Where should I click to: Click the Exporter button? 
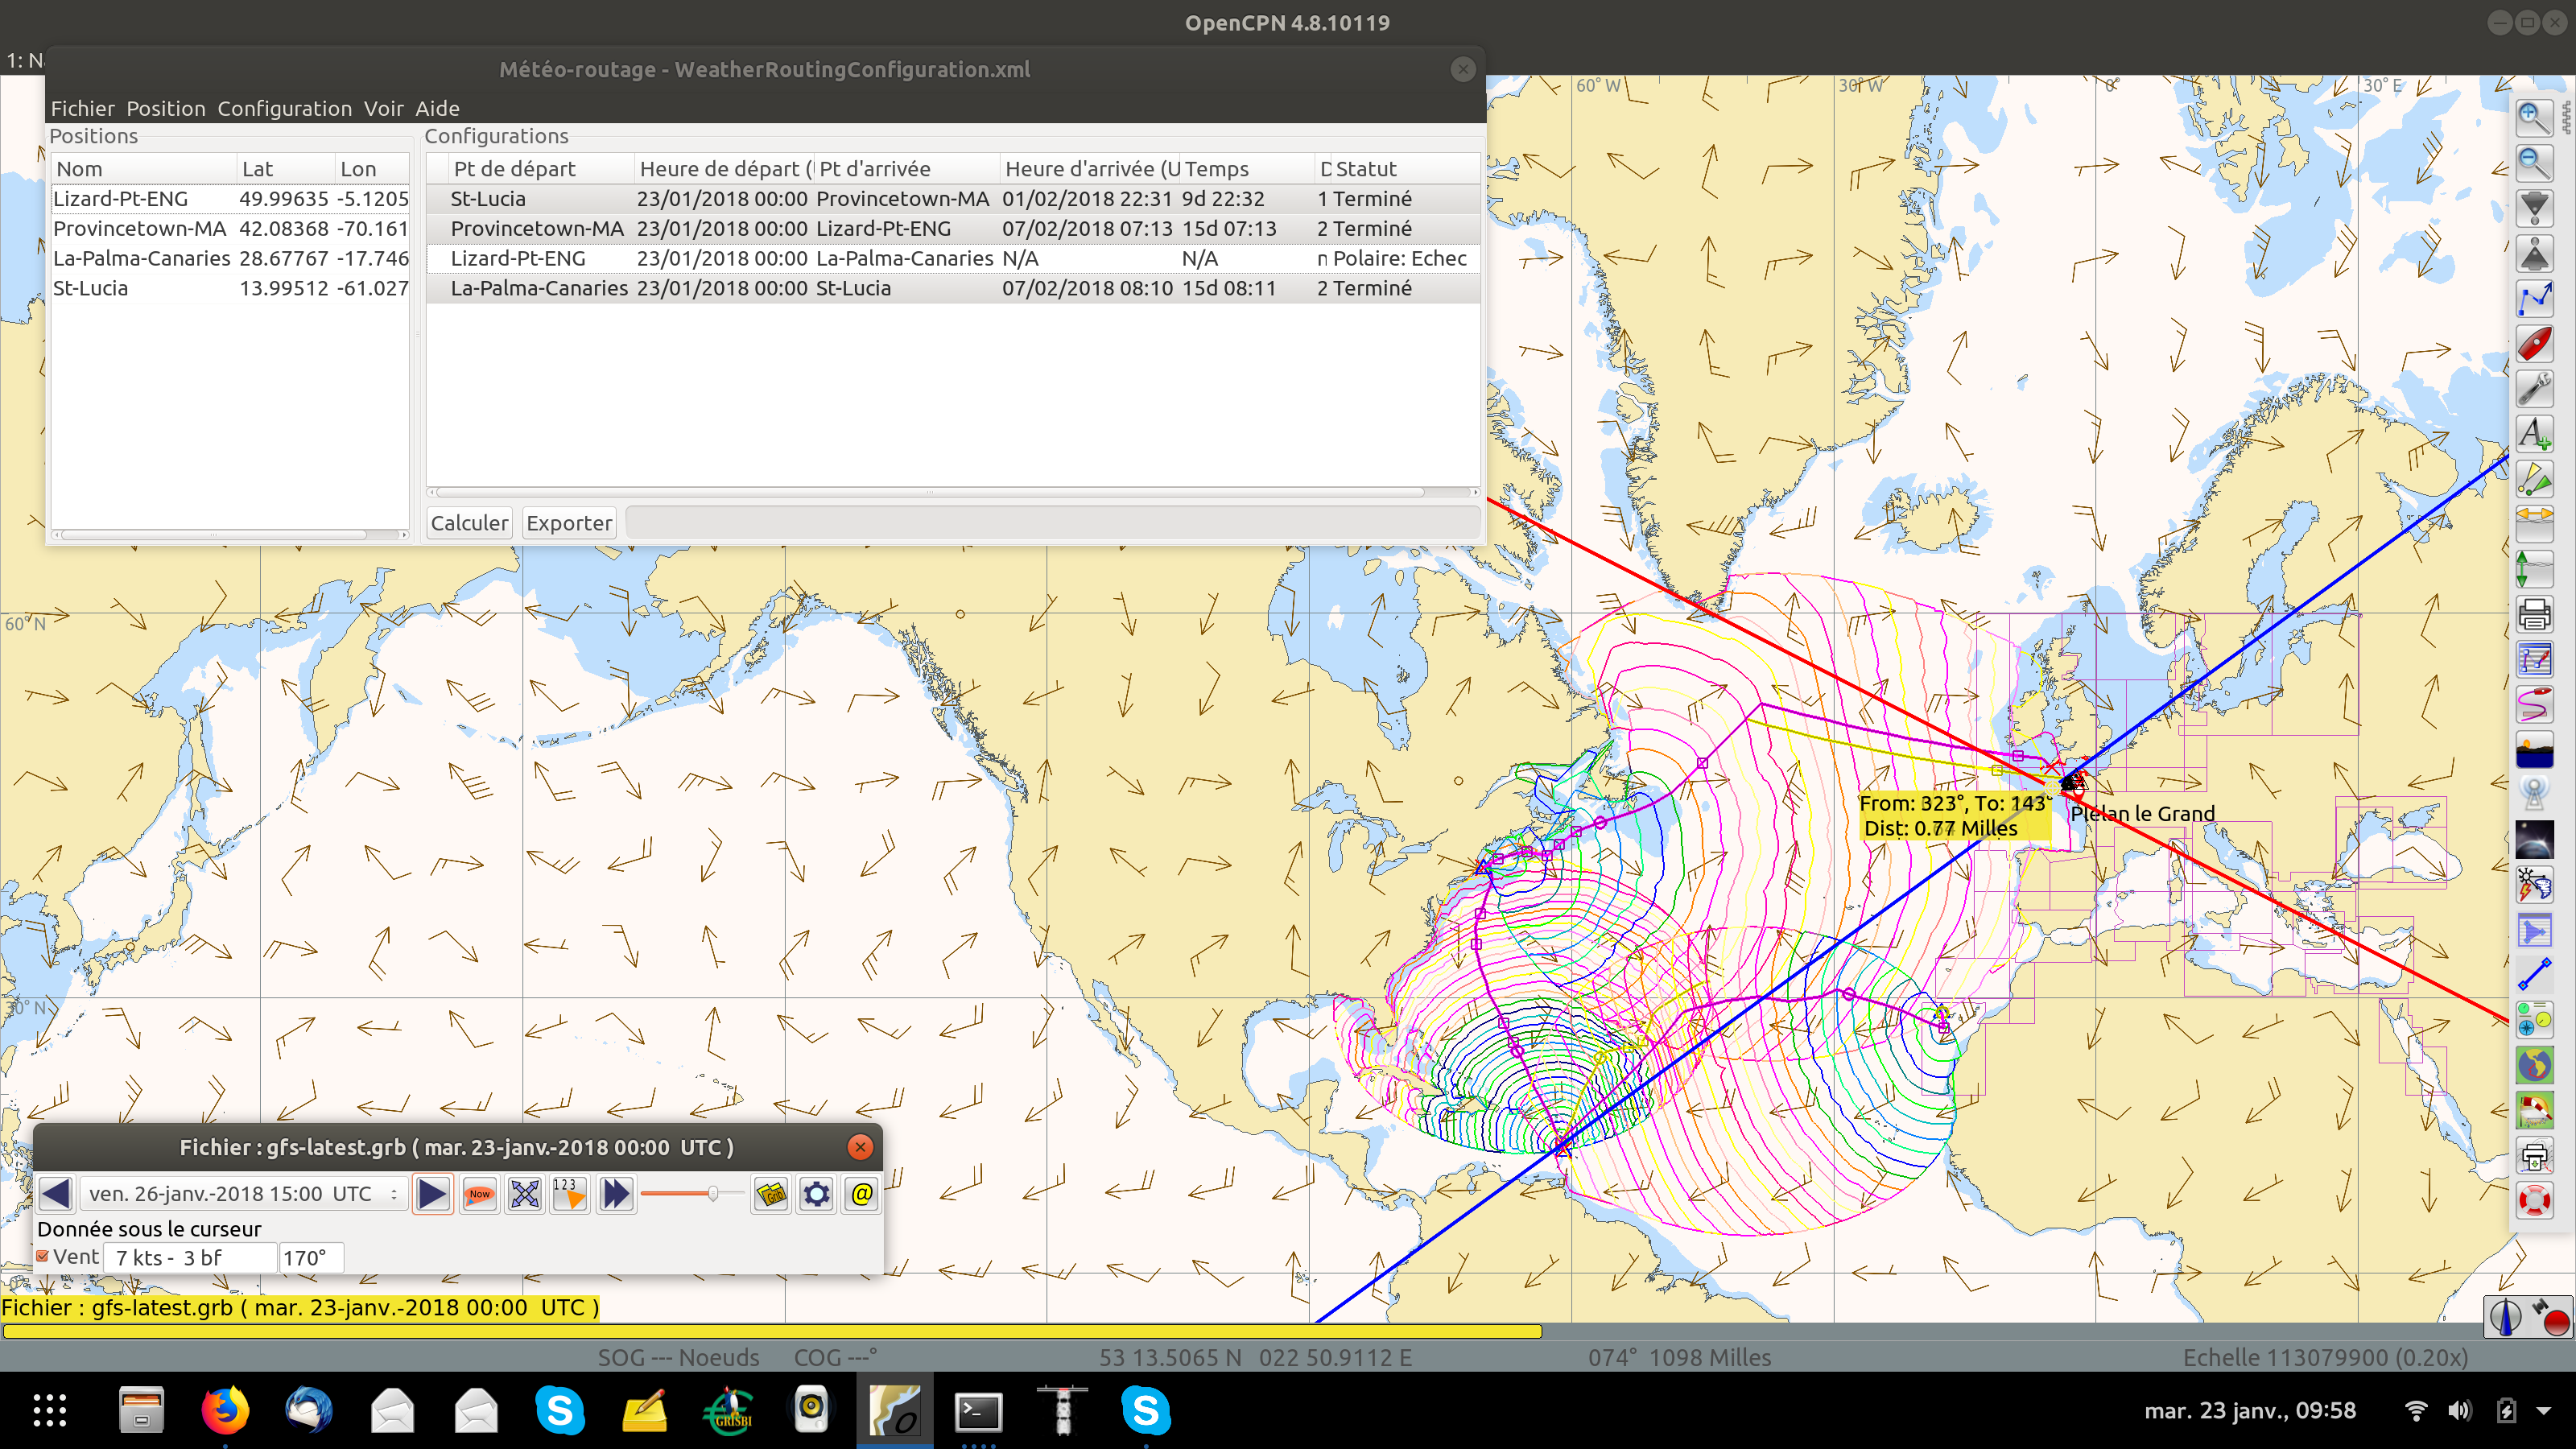point(569,522)
